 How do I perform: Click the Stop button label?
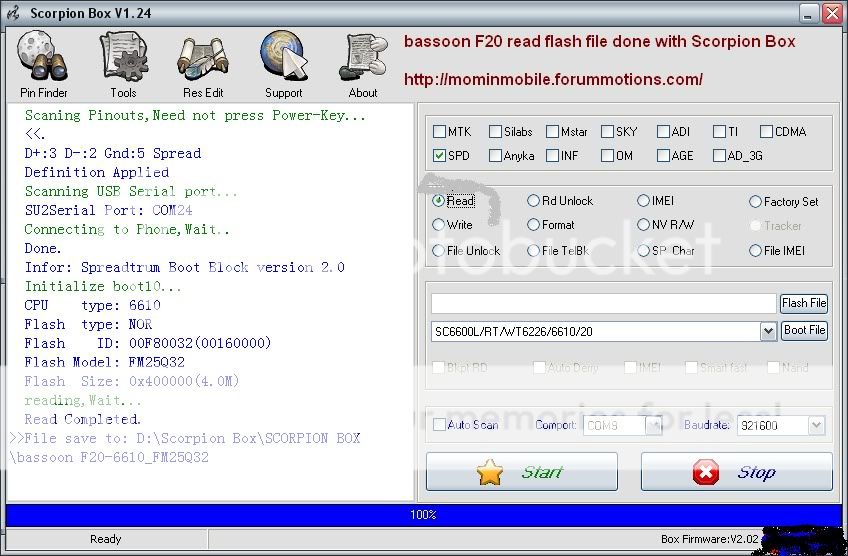coord(756,473)
